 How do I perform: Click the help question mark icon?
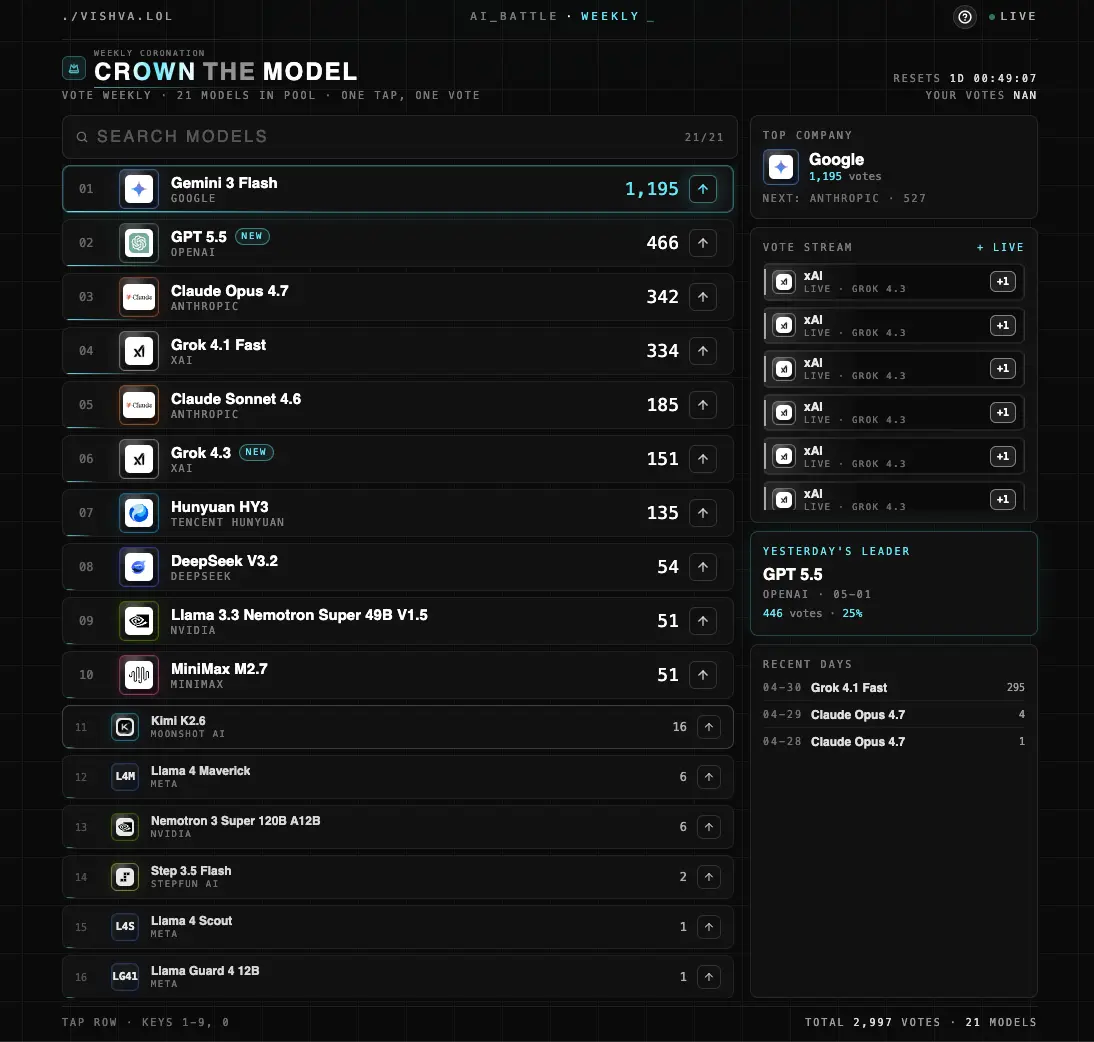click(x=964, y=17)
